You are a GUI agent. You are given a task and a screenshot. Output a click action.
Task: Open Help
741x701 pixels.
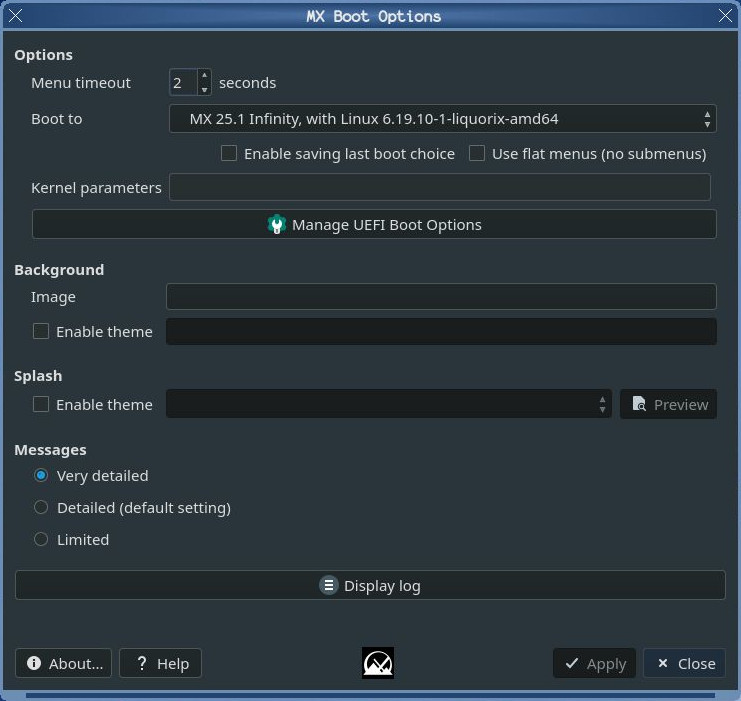(x=161, y=663)
